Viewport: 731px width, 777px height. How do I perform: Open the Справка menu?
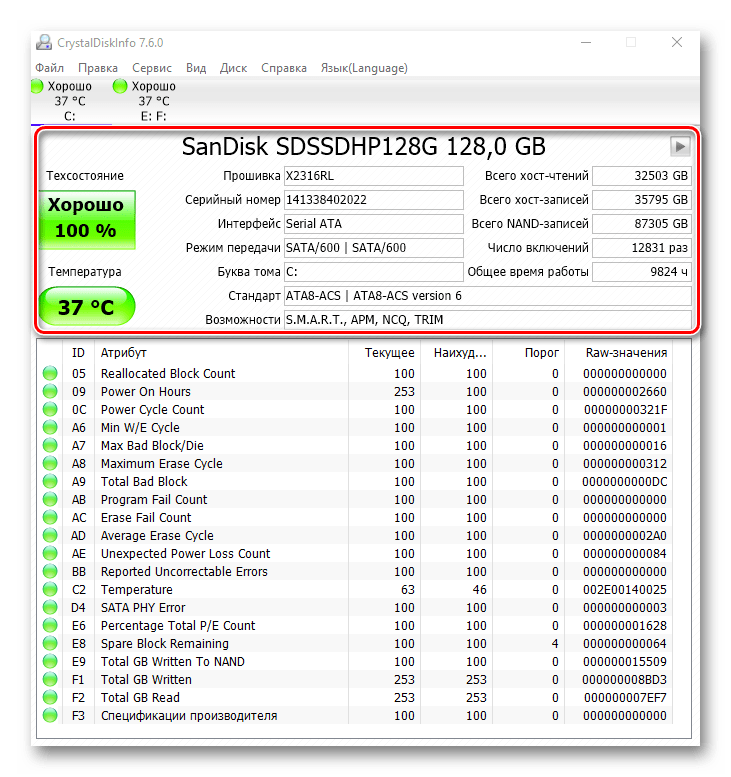[x=284, y=68]
